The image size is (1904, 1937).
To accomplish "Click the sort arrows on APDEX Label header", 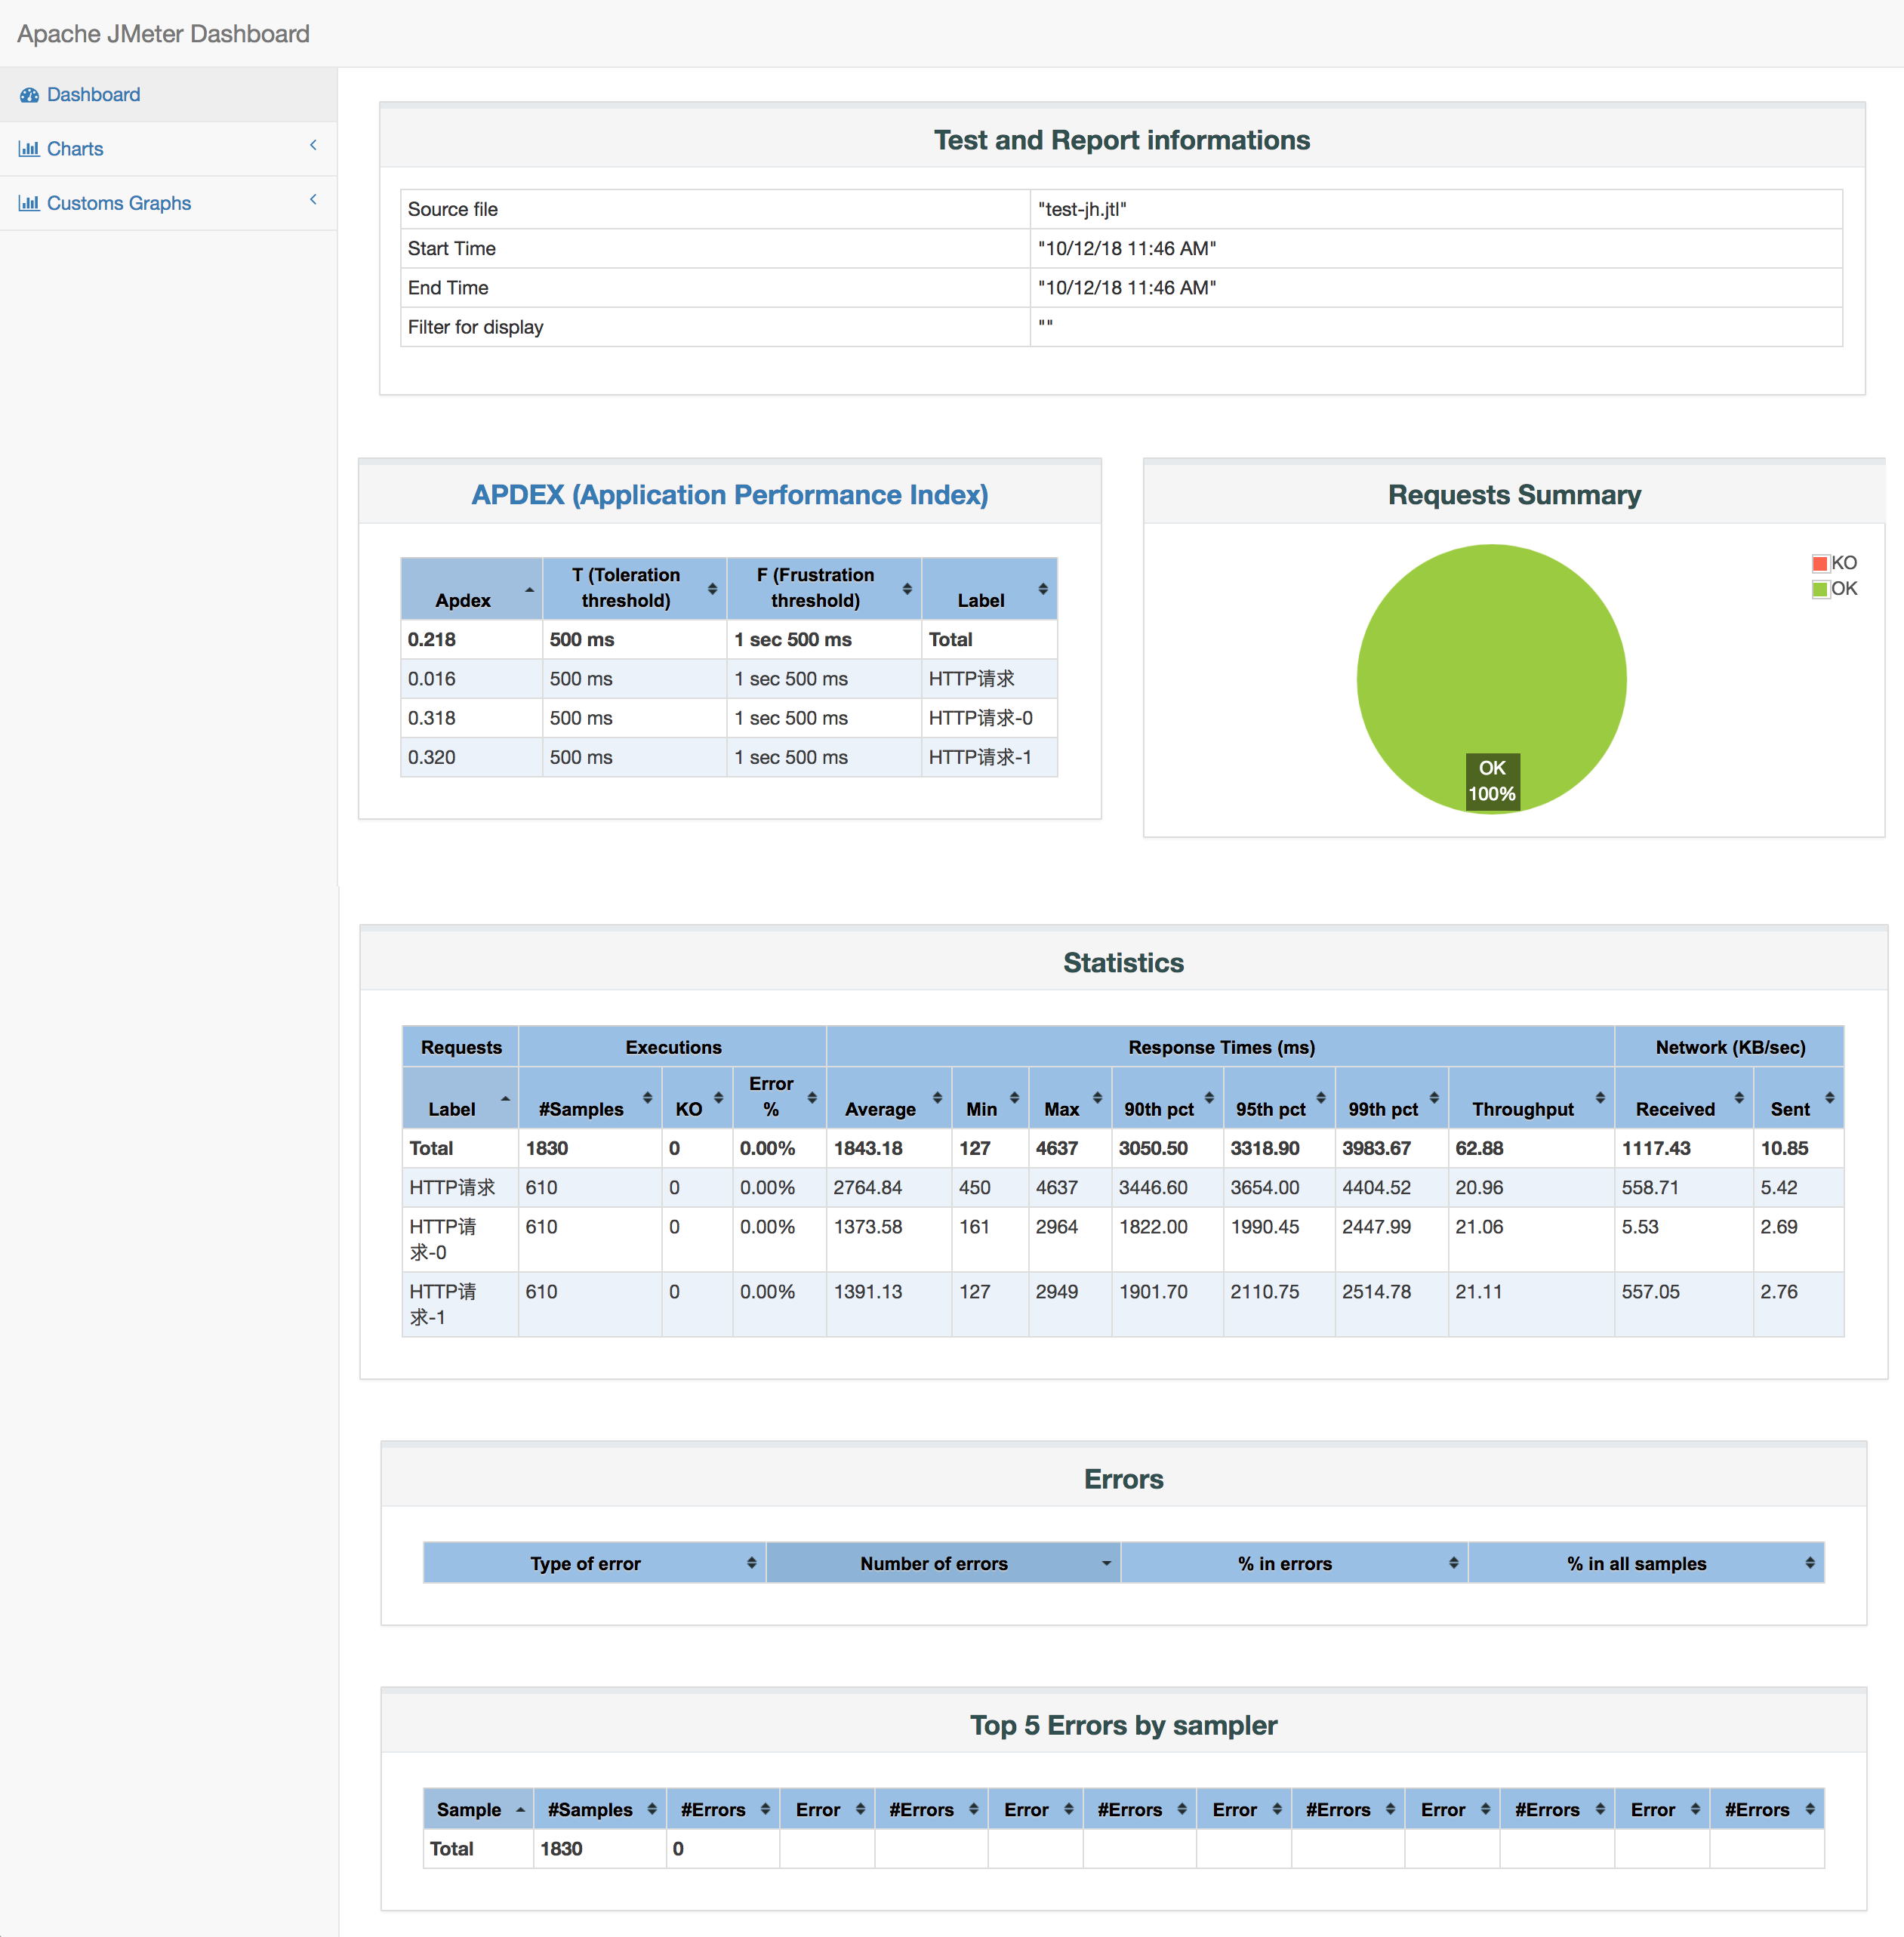I will [x=1043, y=589].
